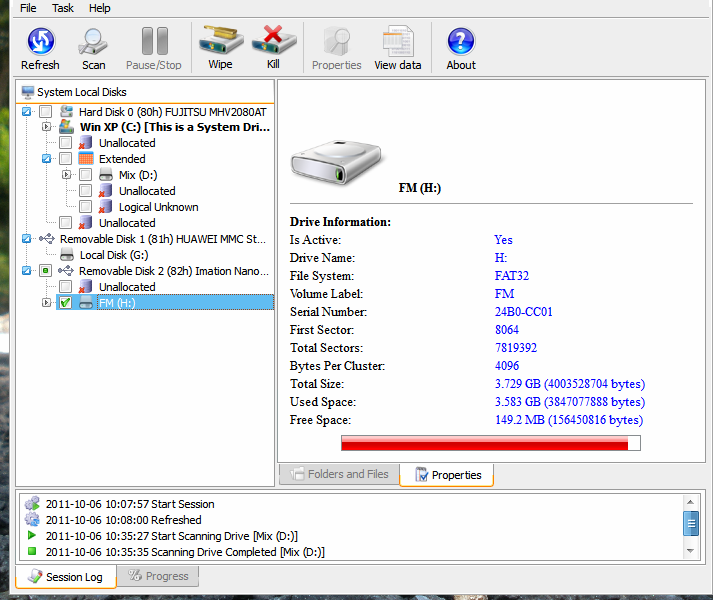Tick the Extended partition checkbox

pyautogui.click(x=65, y=158)
